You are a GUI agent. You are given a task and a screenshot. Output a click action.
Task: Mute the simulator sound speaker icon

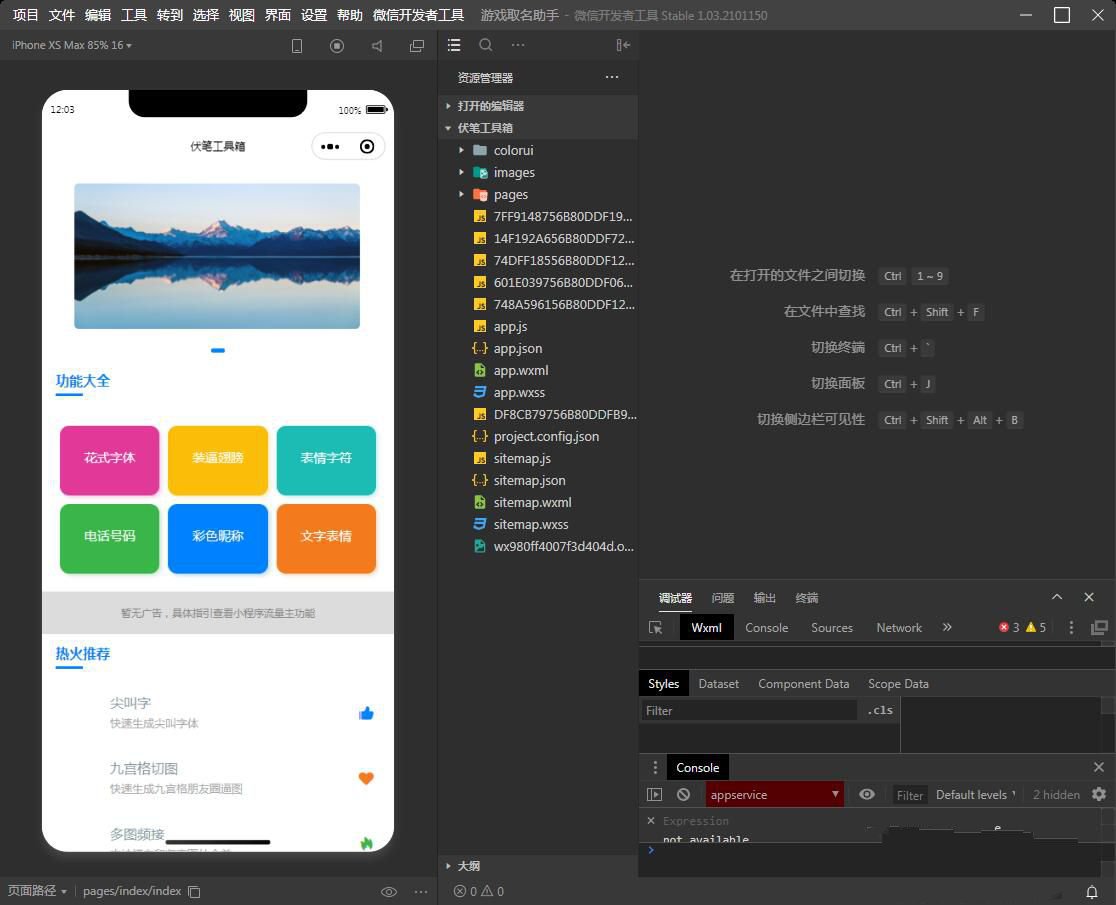[x=377, y=46]
